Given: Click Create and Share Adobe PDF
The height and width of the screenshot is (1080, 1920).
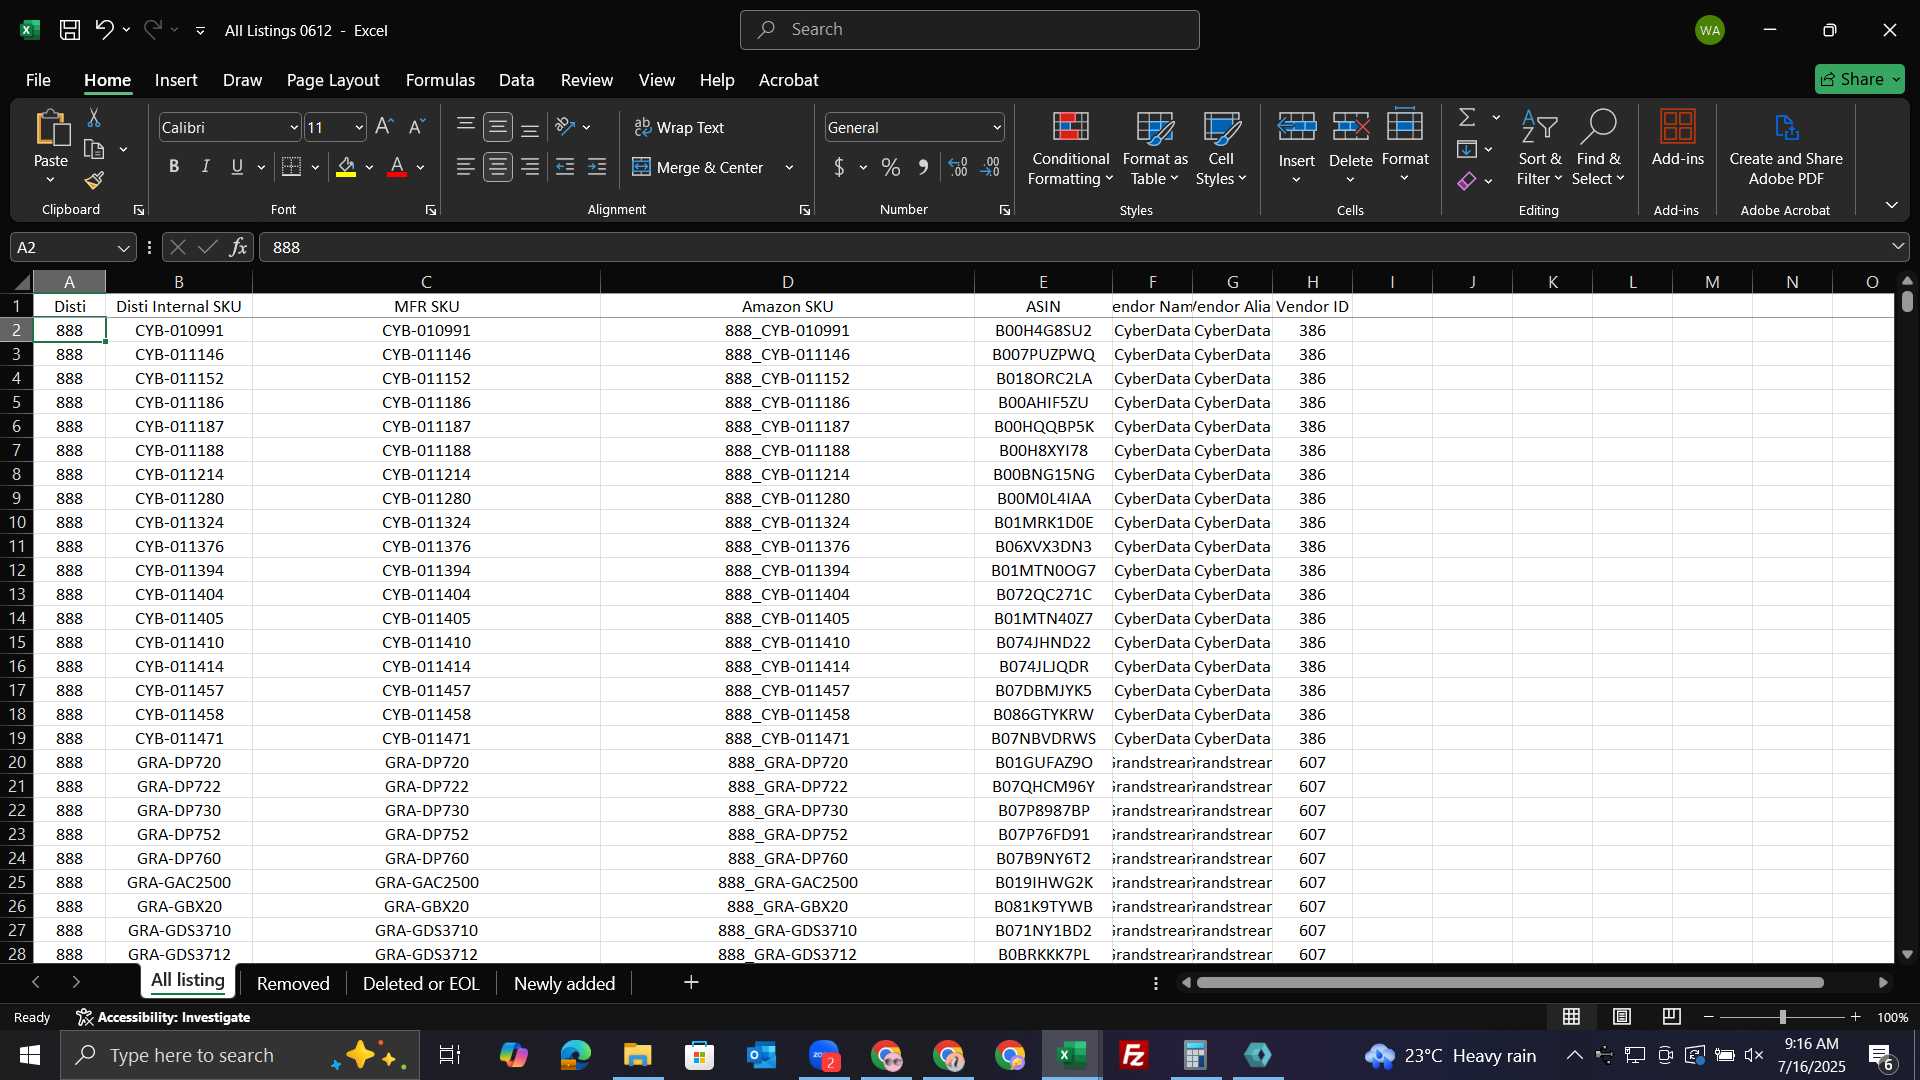Looking at the screenshot, I should [x=1786, y=148].
